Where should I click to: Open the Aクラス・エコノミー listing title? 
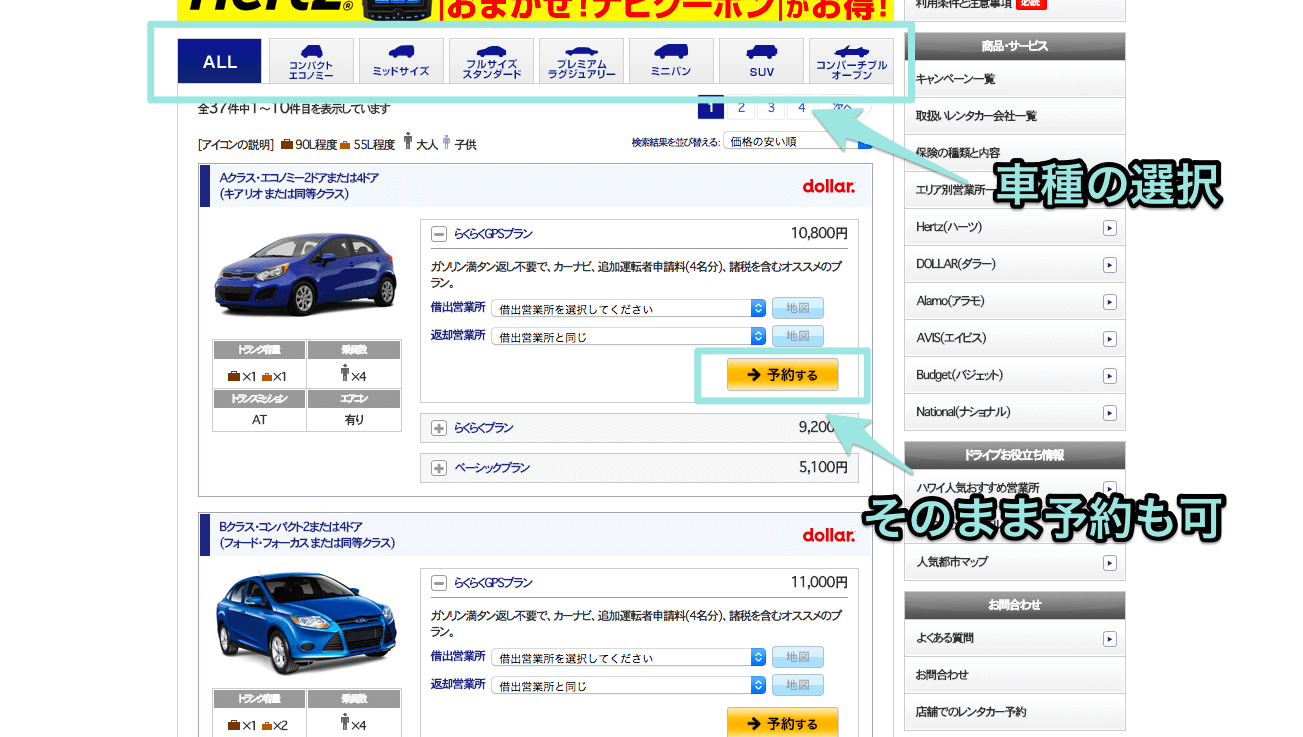tap(299, 186)
